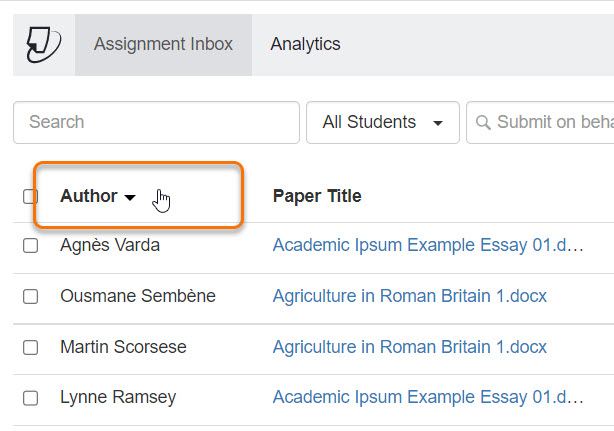
Task: Select the checkbox beside Ousmane Sembène
Action: [30, 296]
